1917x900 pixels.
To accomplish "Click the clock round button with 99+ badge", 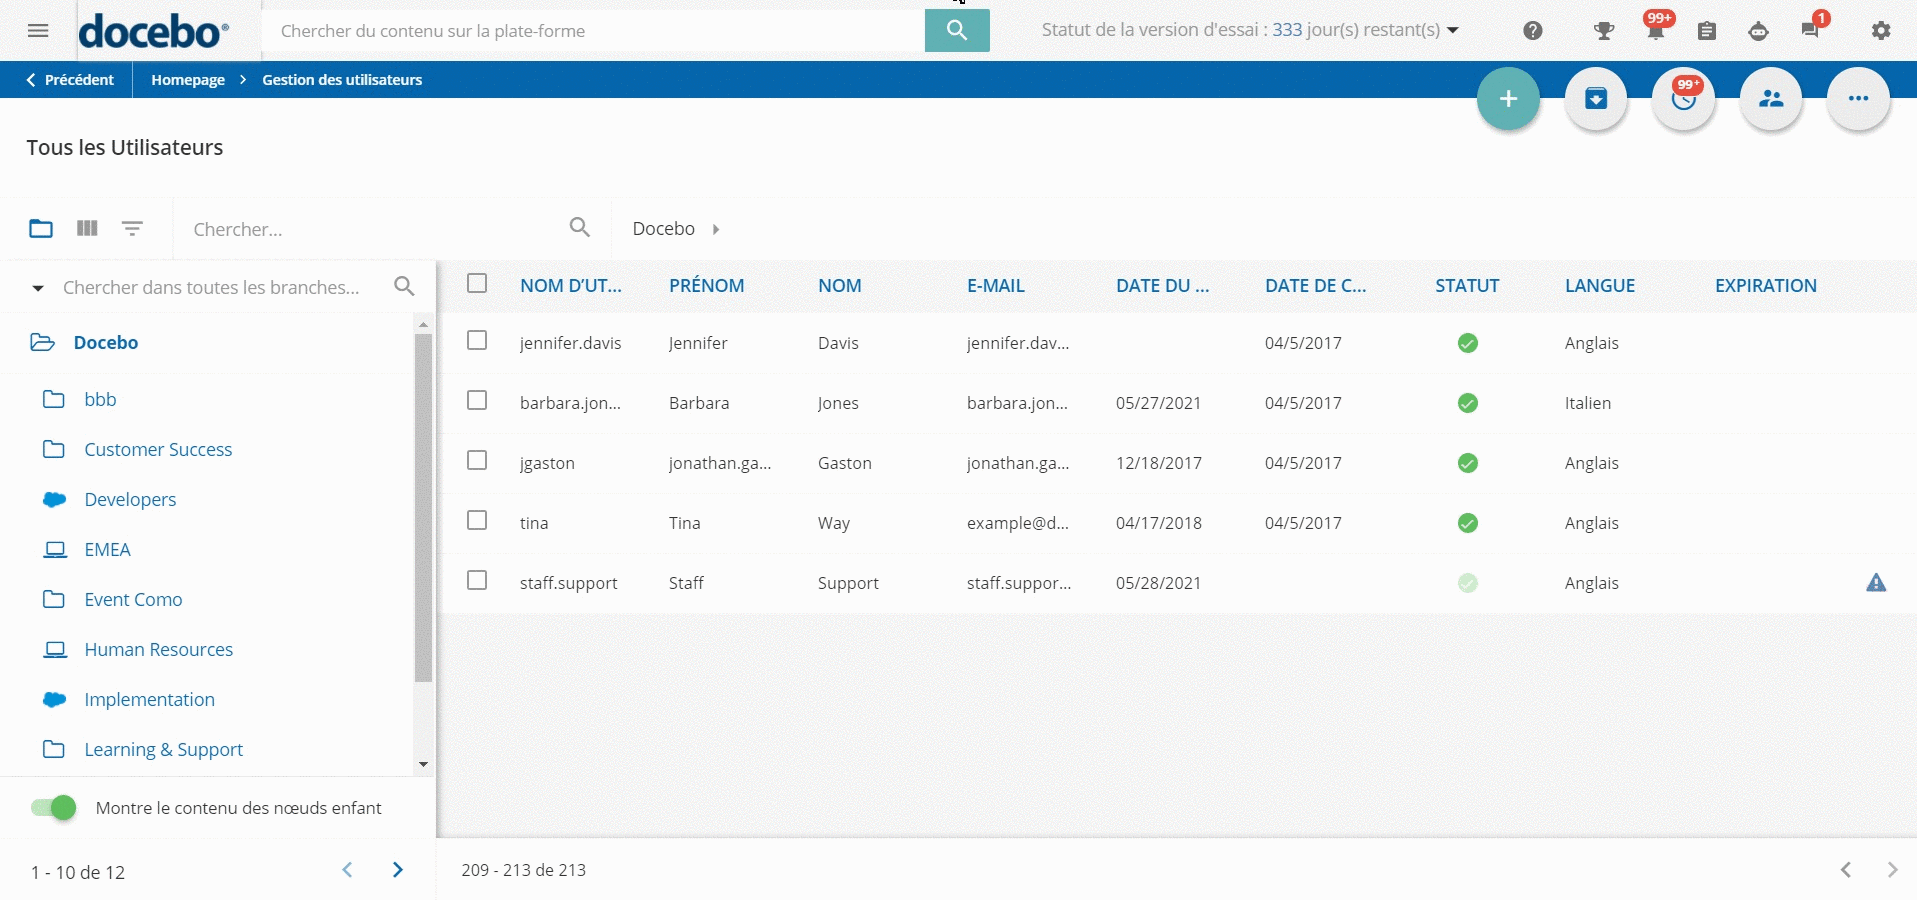I will [x=1684, y=98].
